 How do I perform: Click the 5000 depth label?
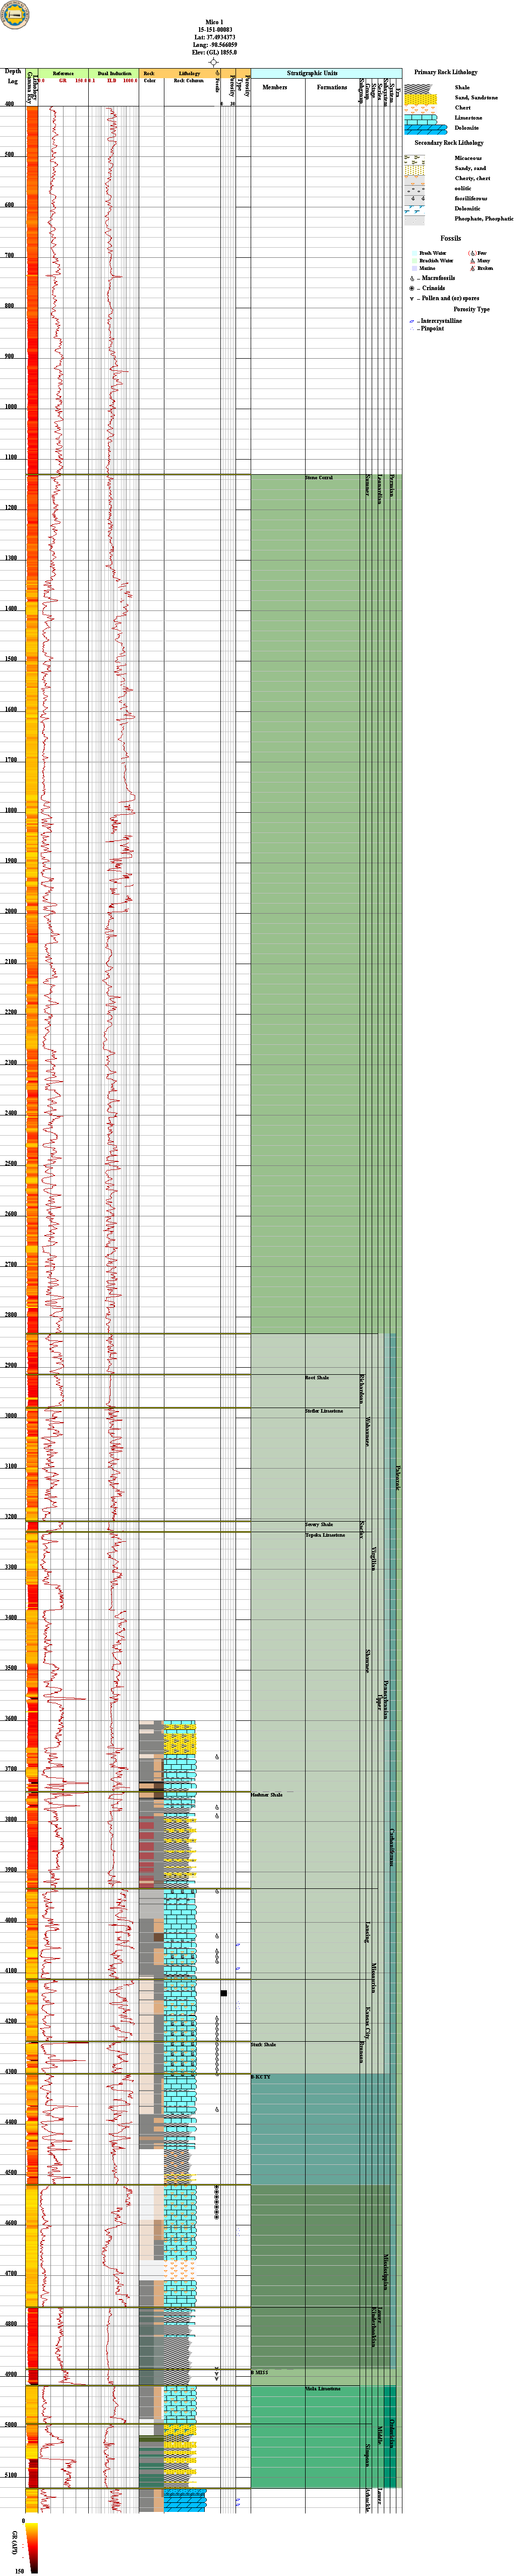tap(10, 2425)
